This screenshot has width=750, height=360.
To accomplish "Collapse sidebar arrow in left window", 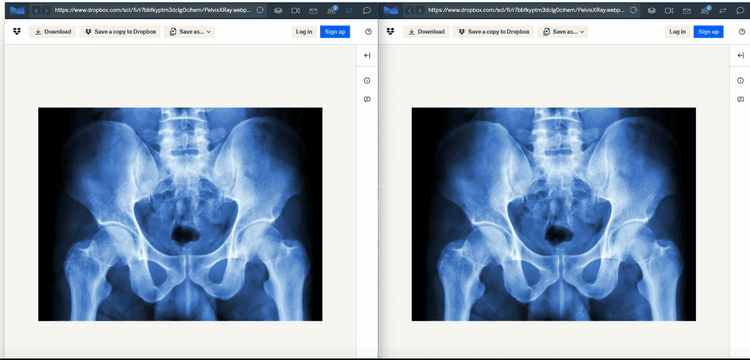I will click(367, 55).
